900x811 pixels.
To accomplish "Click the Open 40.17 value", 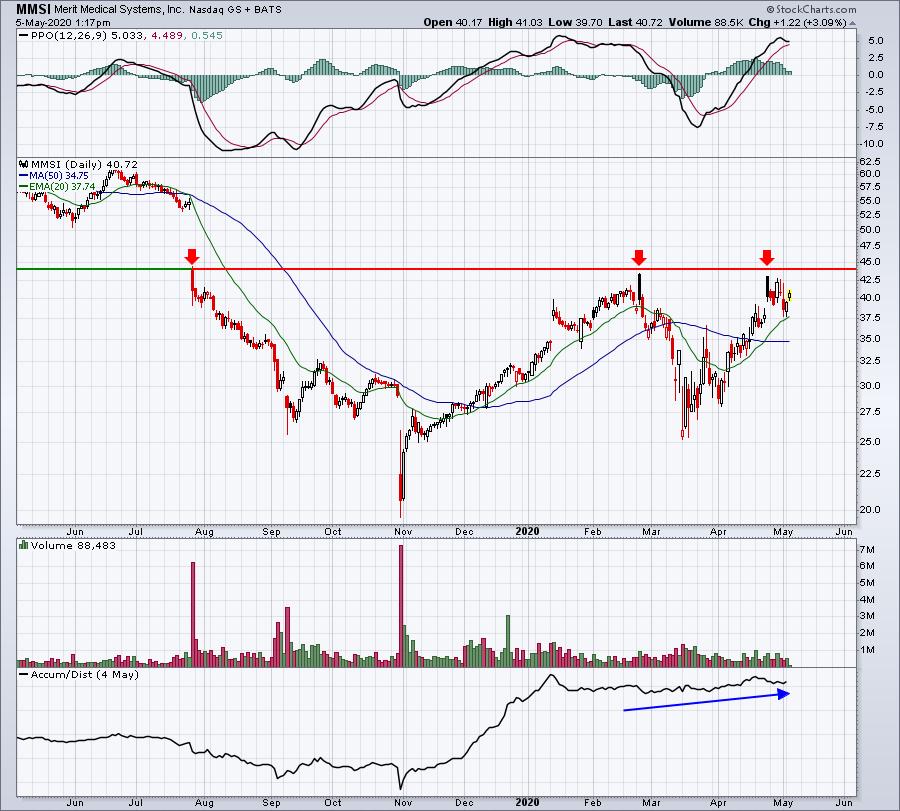I will point(454,22).
